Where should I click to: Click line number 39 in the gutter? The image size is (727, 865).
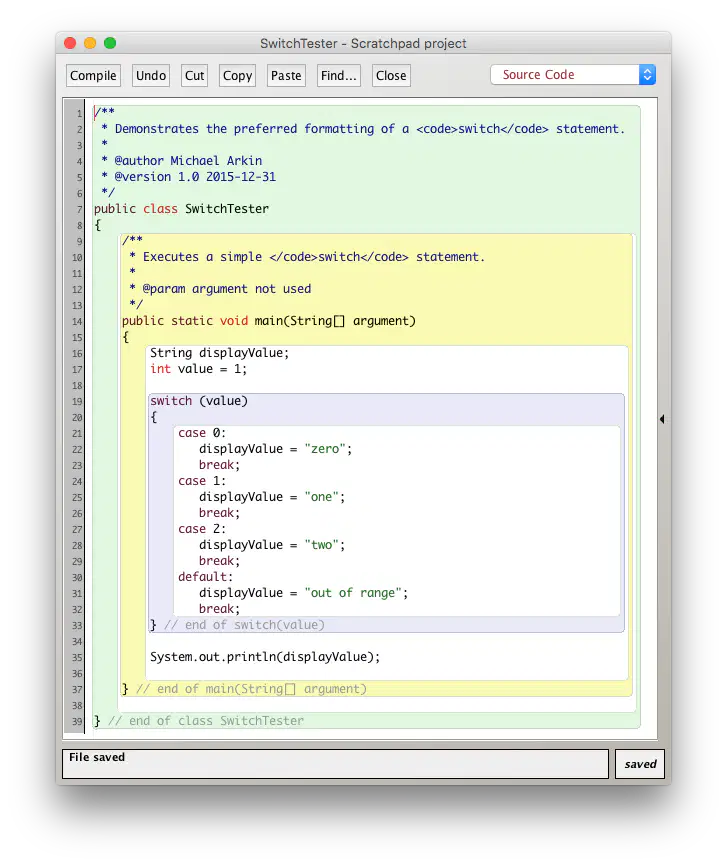[77, 722]
